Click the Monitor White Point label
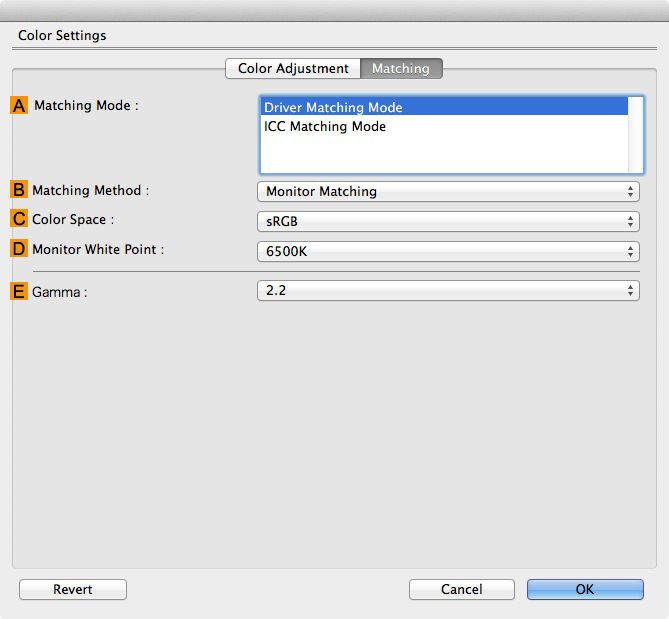 98,249
